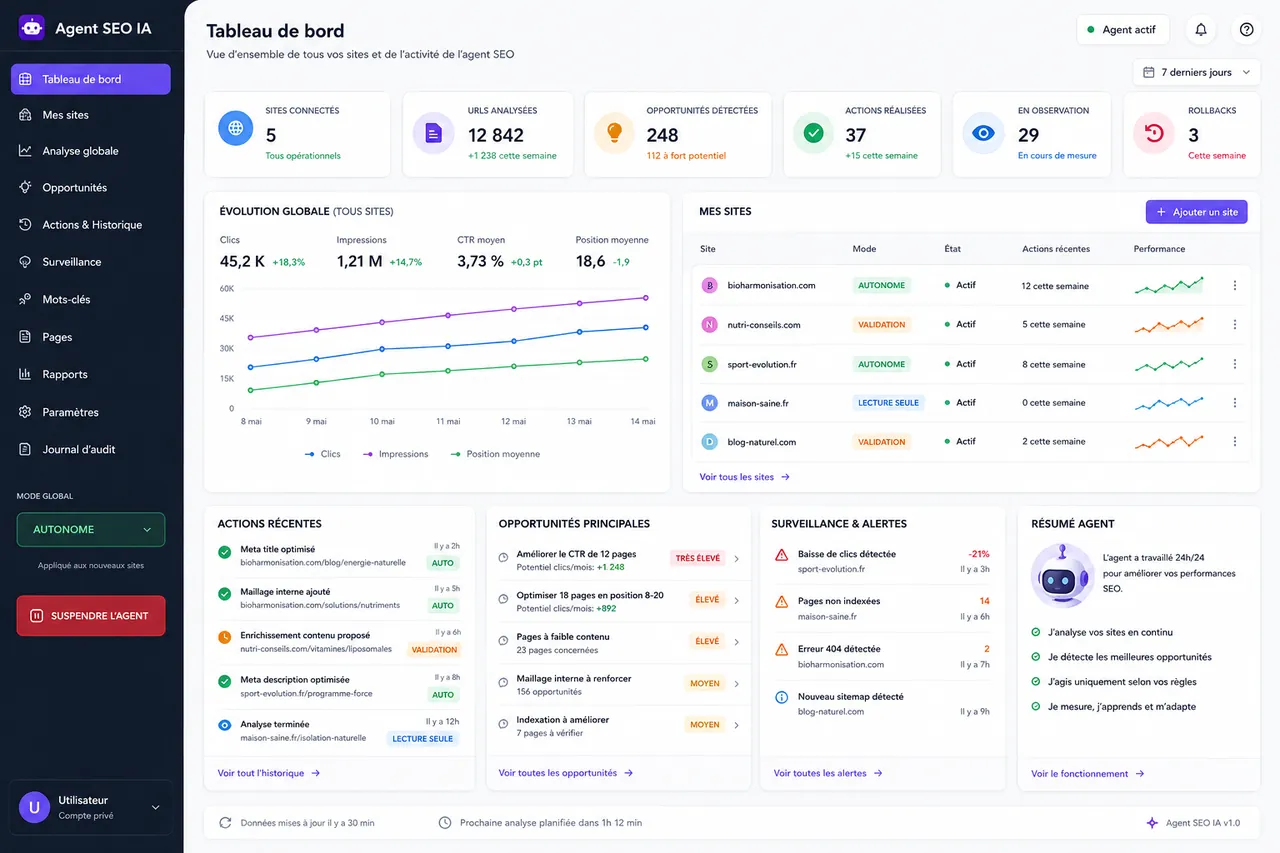
Task: Click the globe icon on Sites connectés card
Action: click(236, 128)
